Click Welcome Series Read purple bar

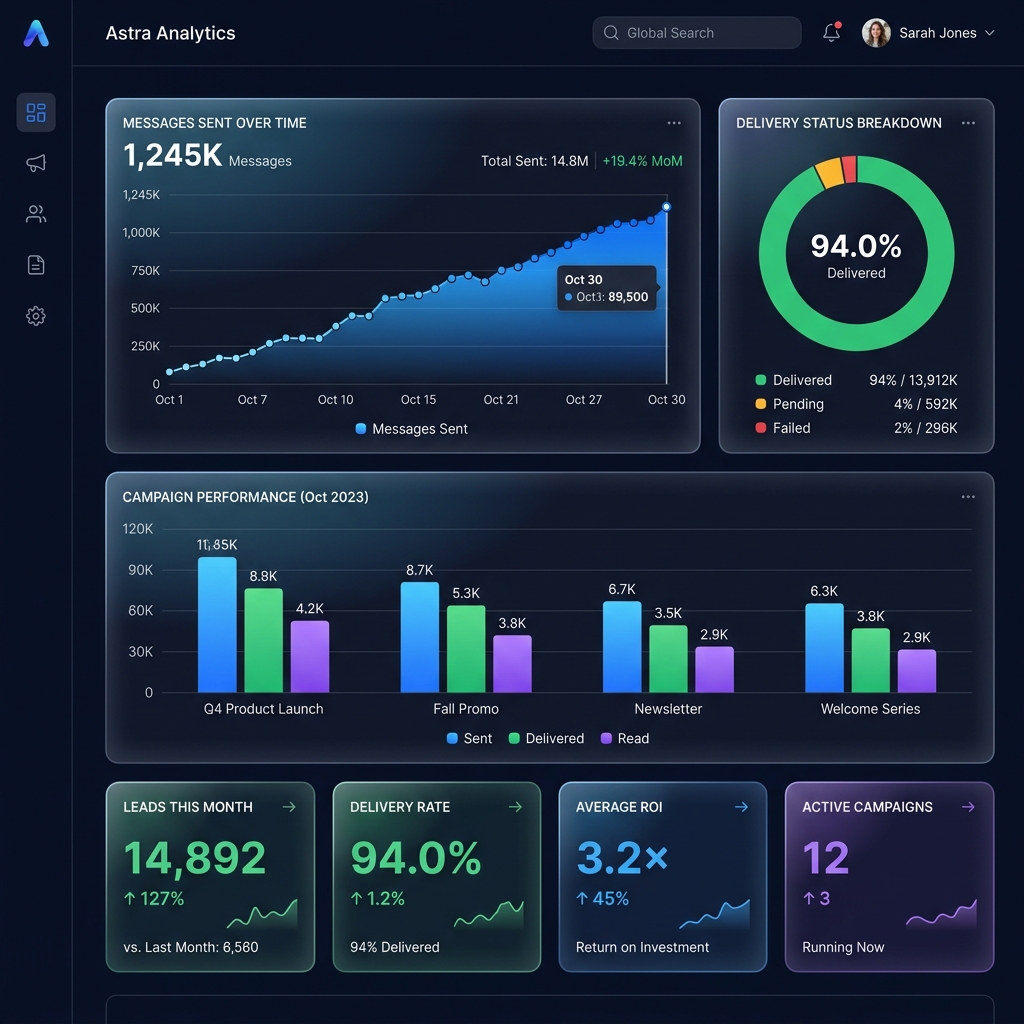(917, 671)
